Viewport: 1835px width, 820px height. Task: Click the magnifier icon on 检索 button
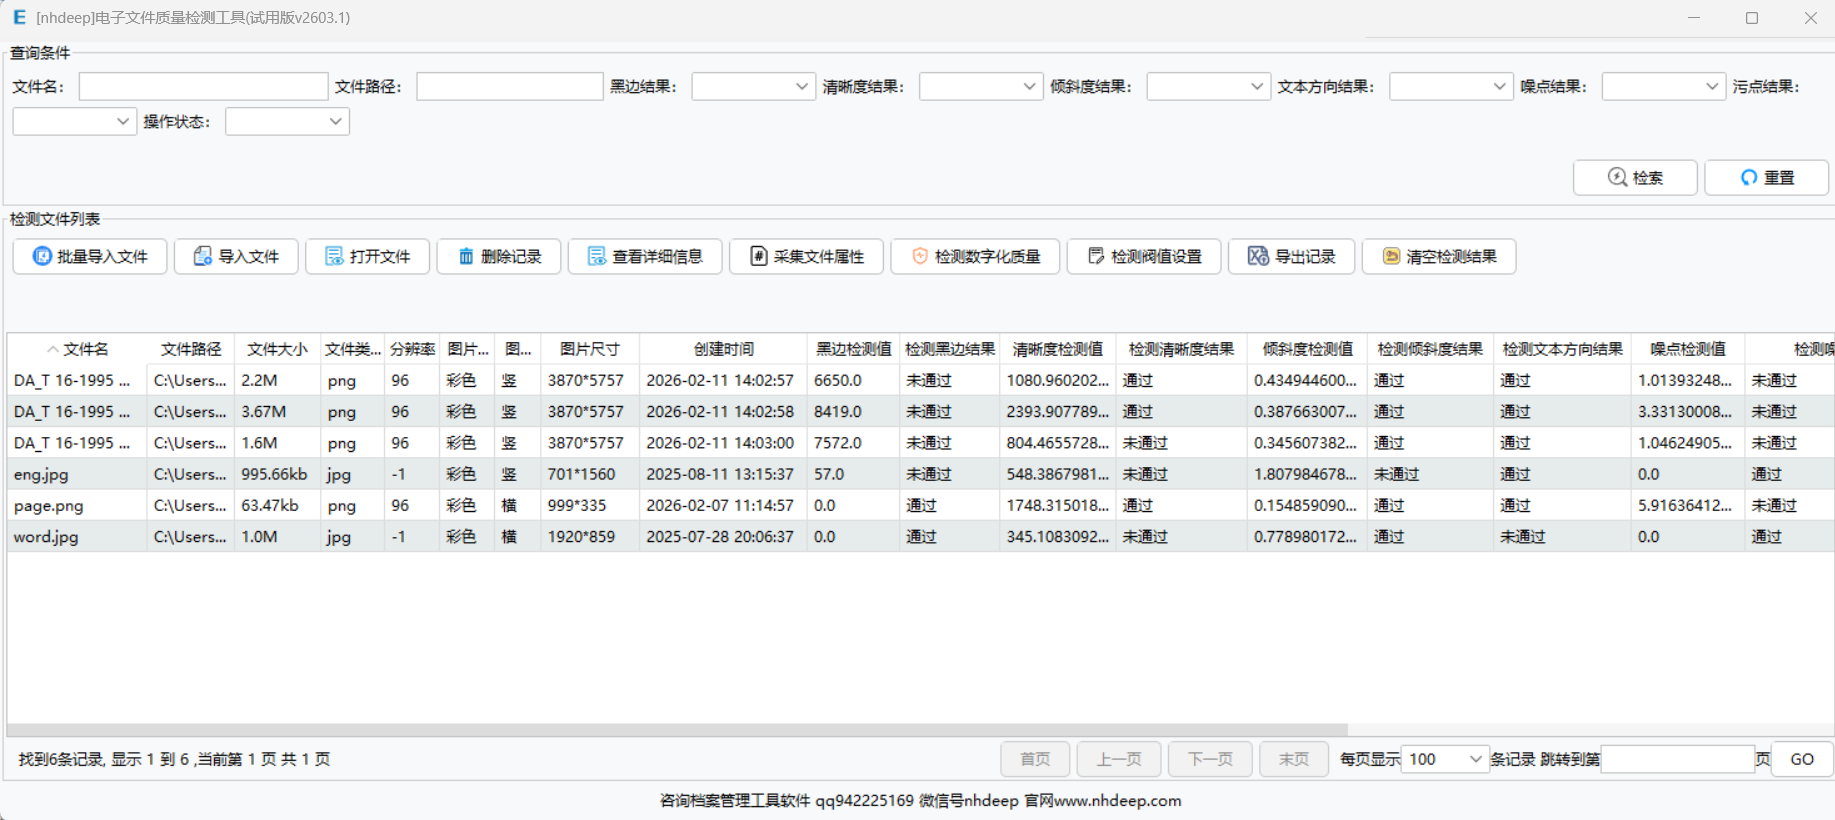pos(1617,177)
